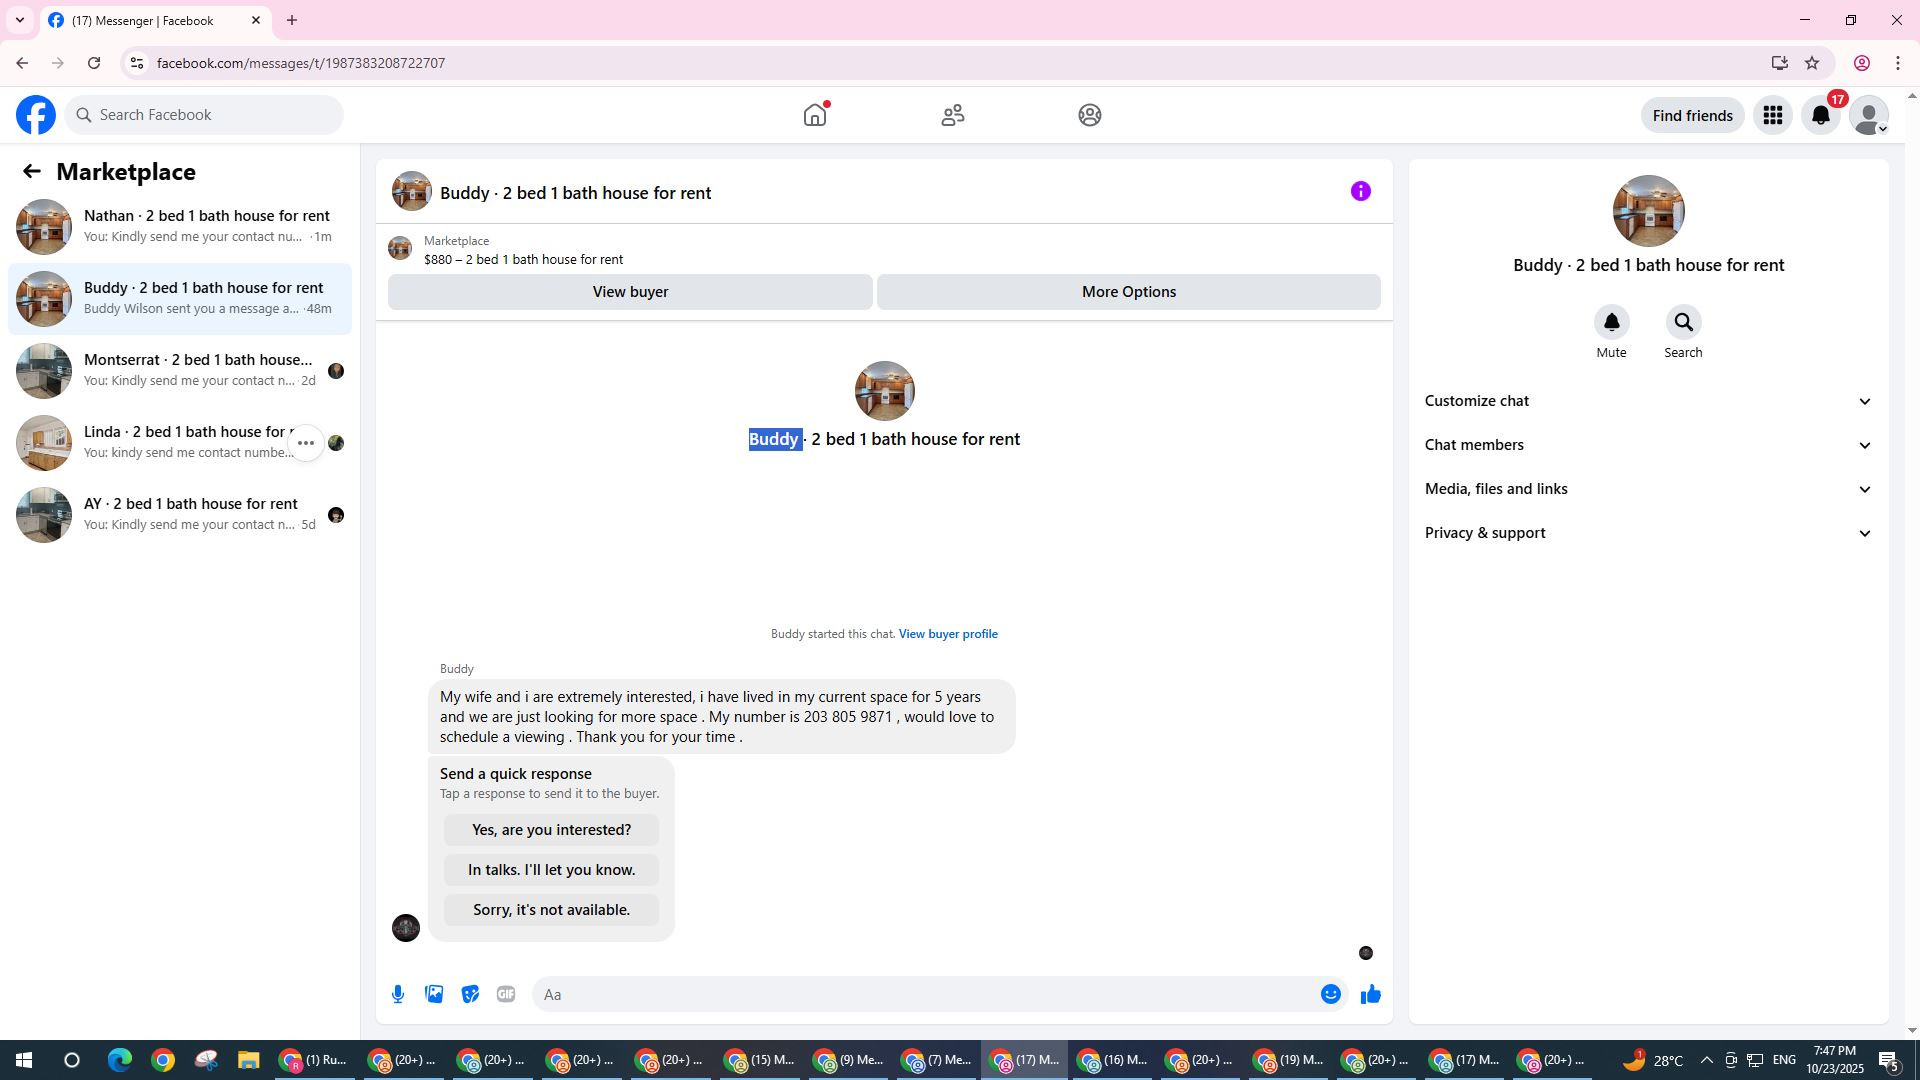This screenshot has width=1920, height=1080.
Task: Open Facebook notifications bell
Action: pos(1821,115)
